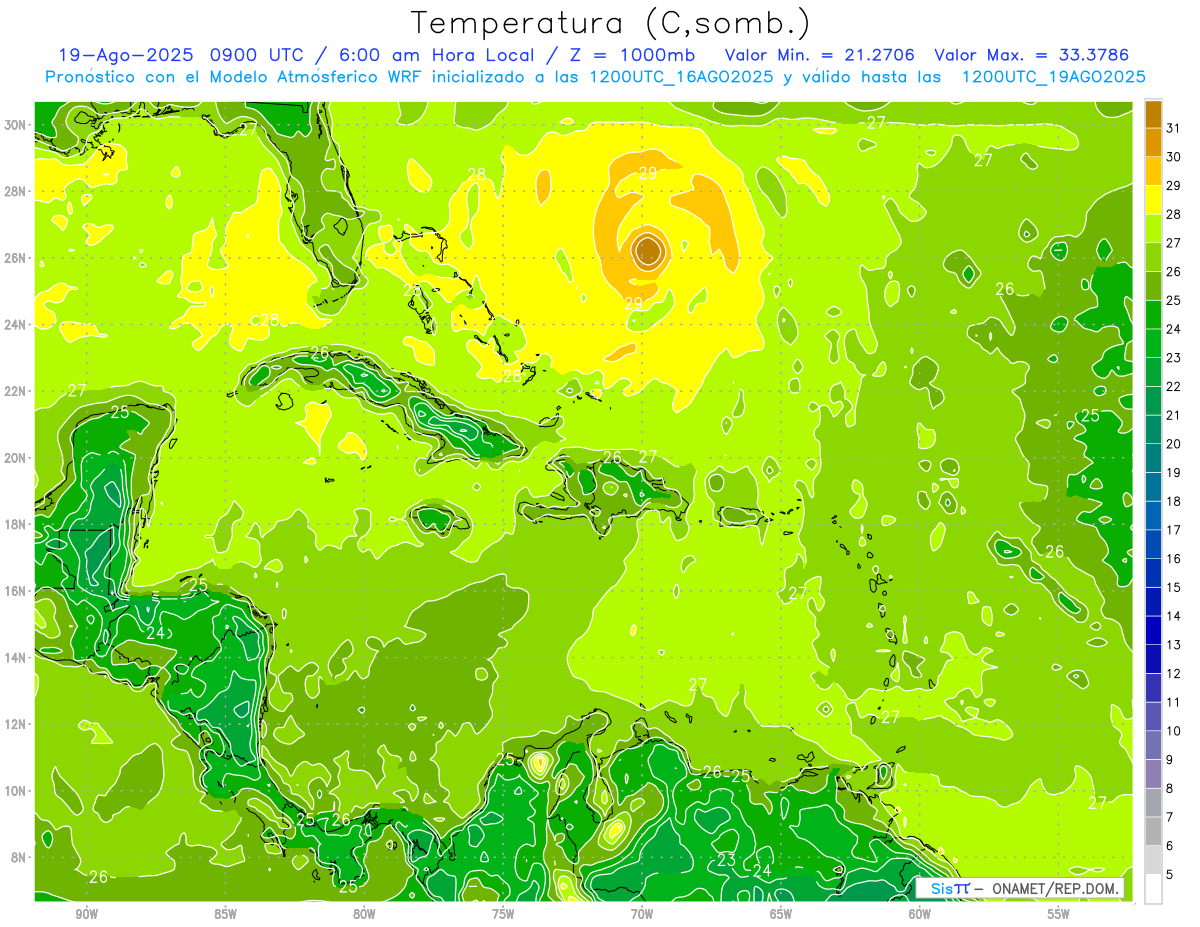Click 'Valor Max. = 33.3786' value

point(1032,55)
